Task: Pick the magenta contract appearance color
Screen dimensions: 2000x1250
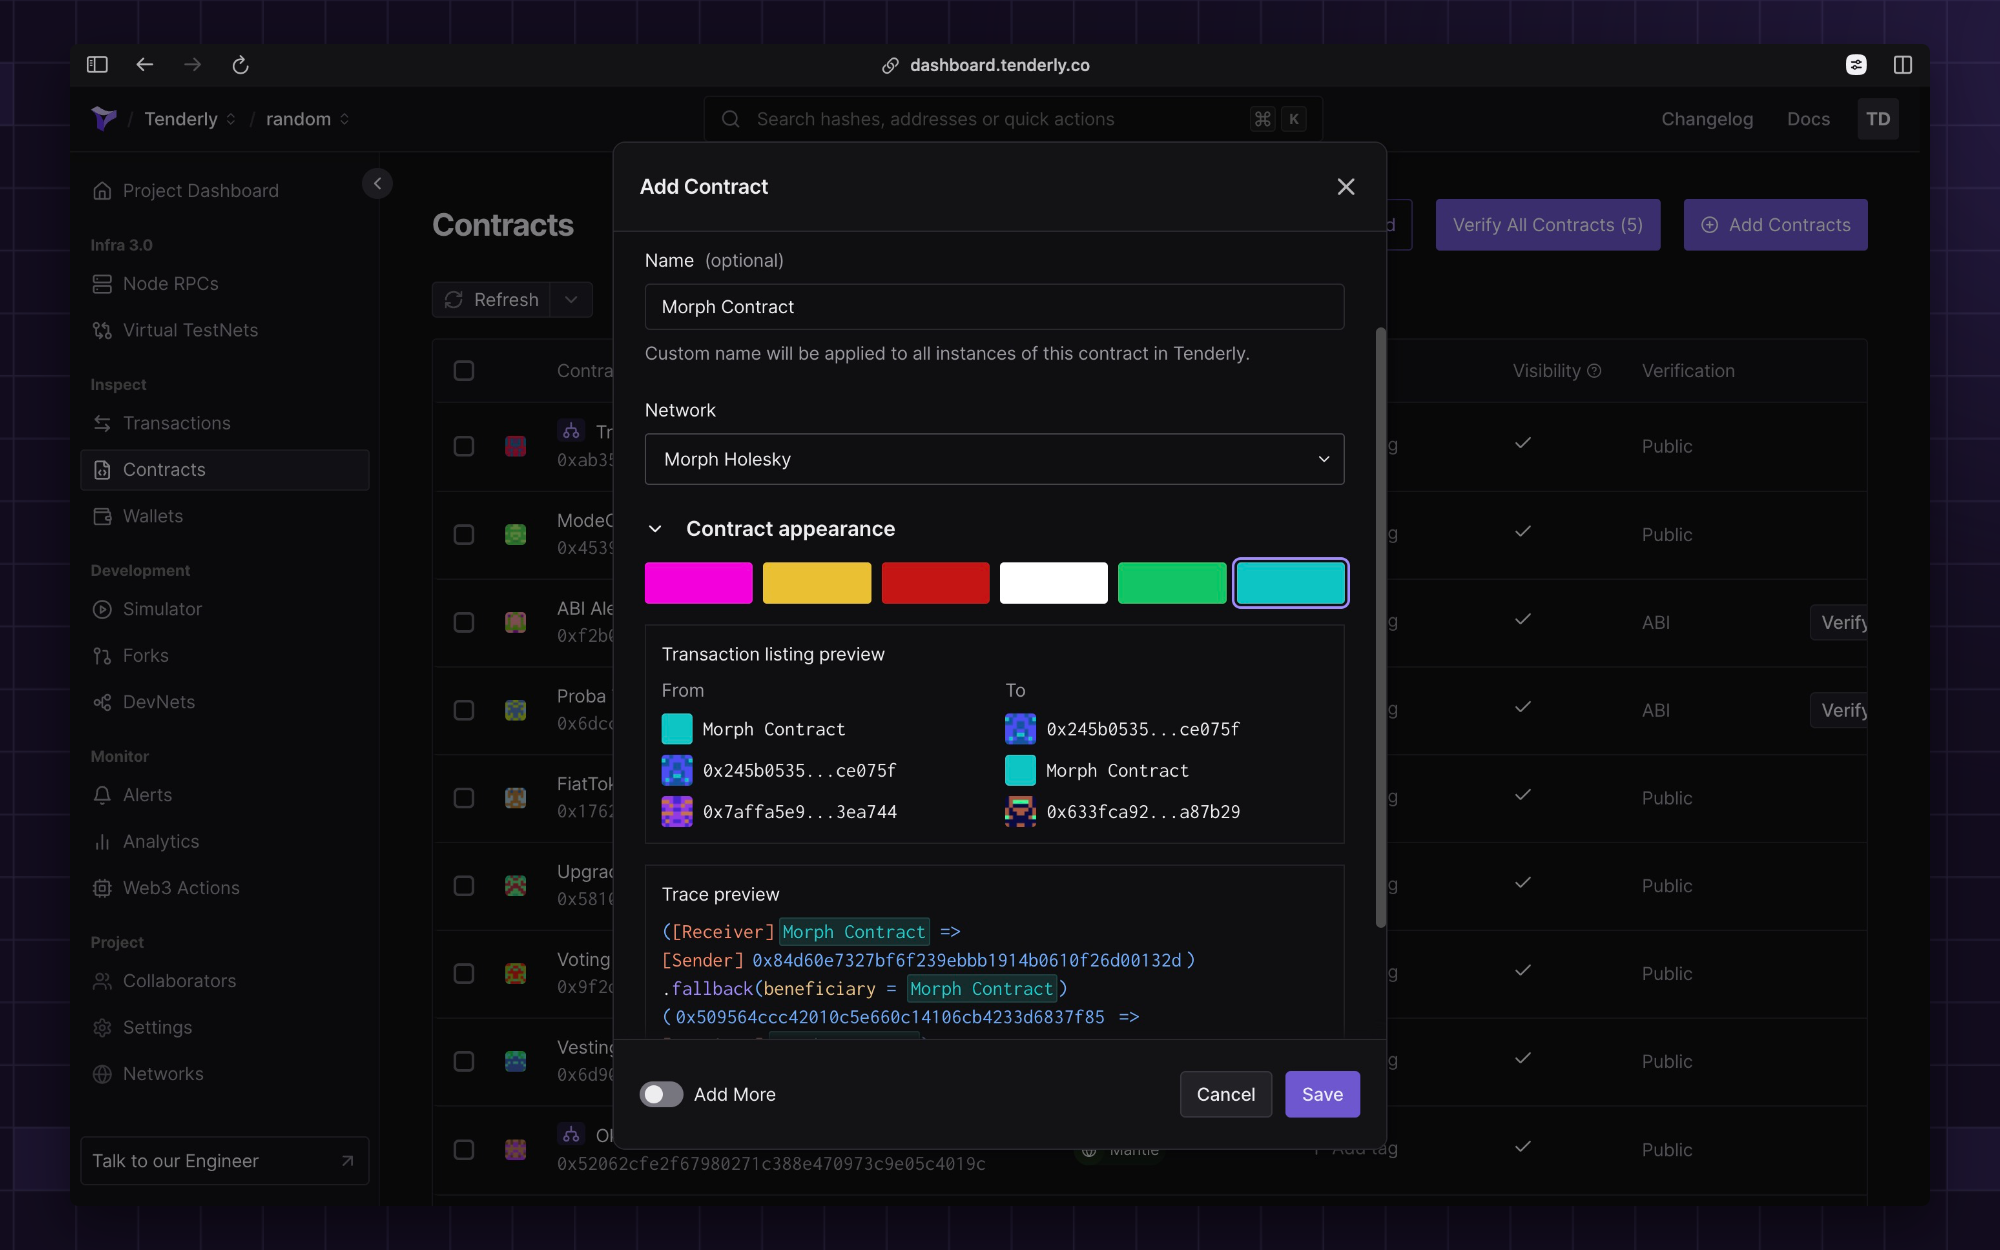Action: pyautogui.click(x=699, y=583)
